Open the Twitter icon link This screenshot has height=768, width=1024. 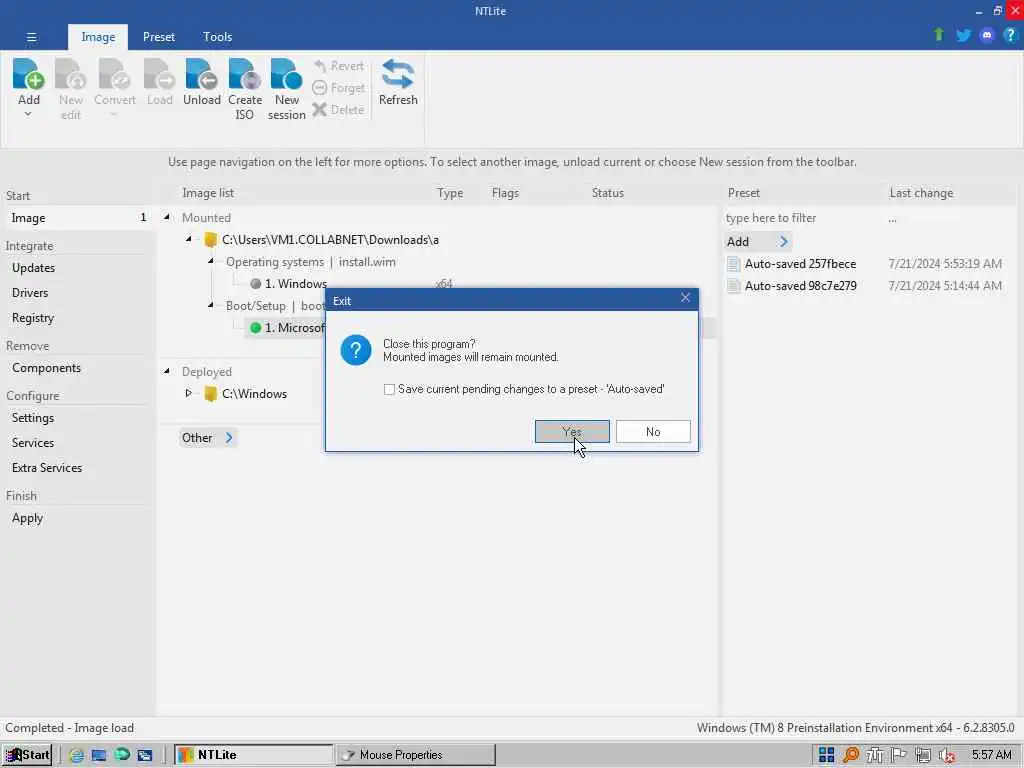(x=963, y=35)
